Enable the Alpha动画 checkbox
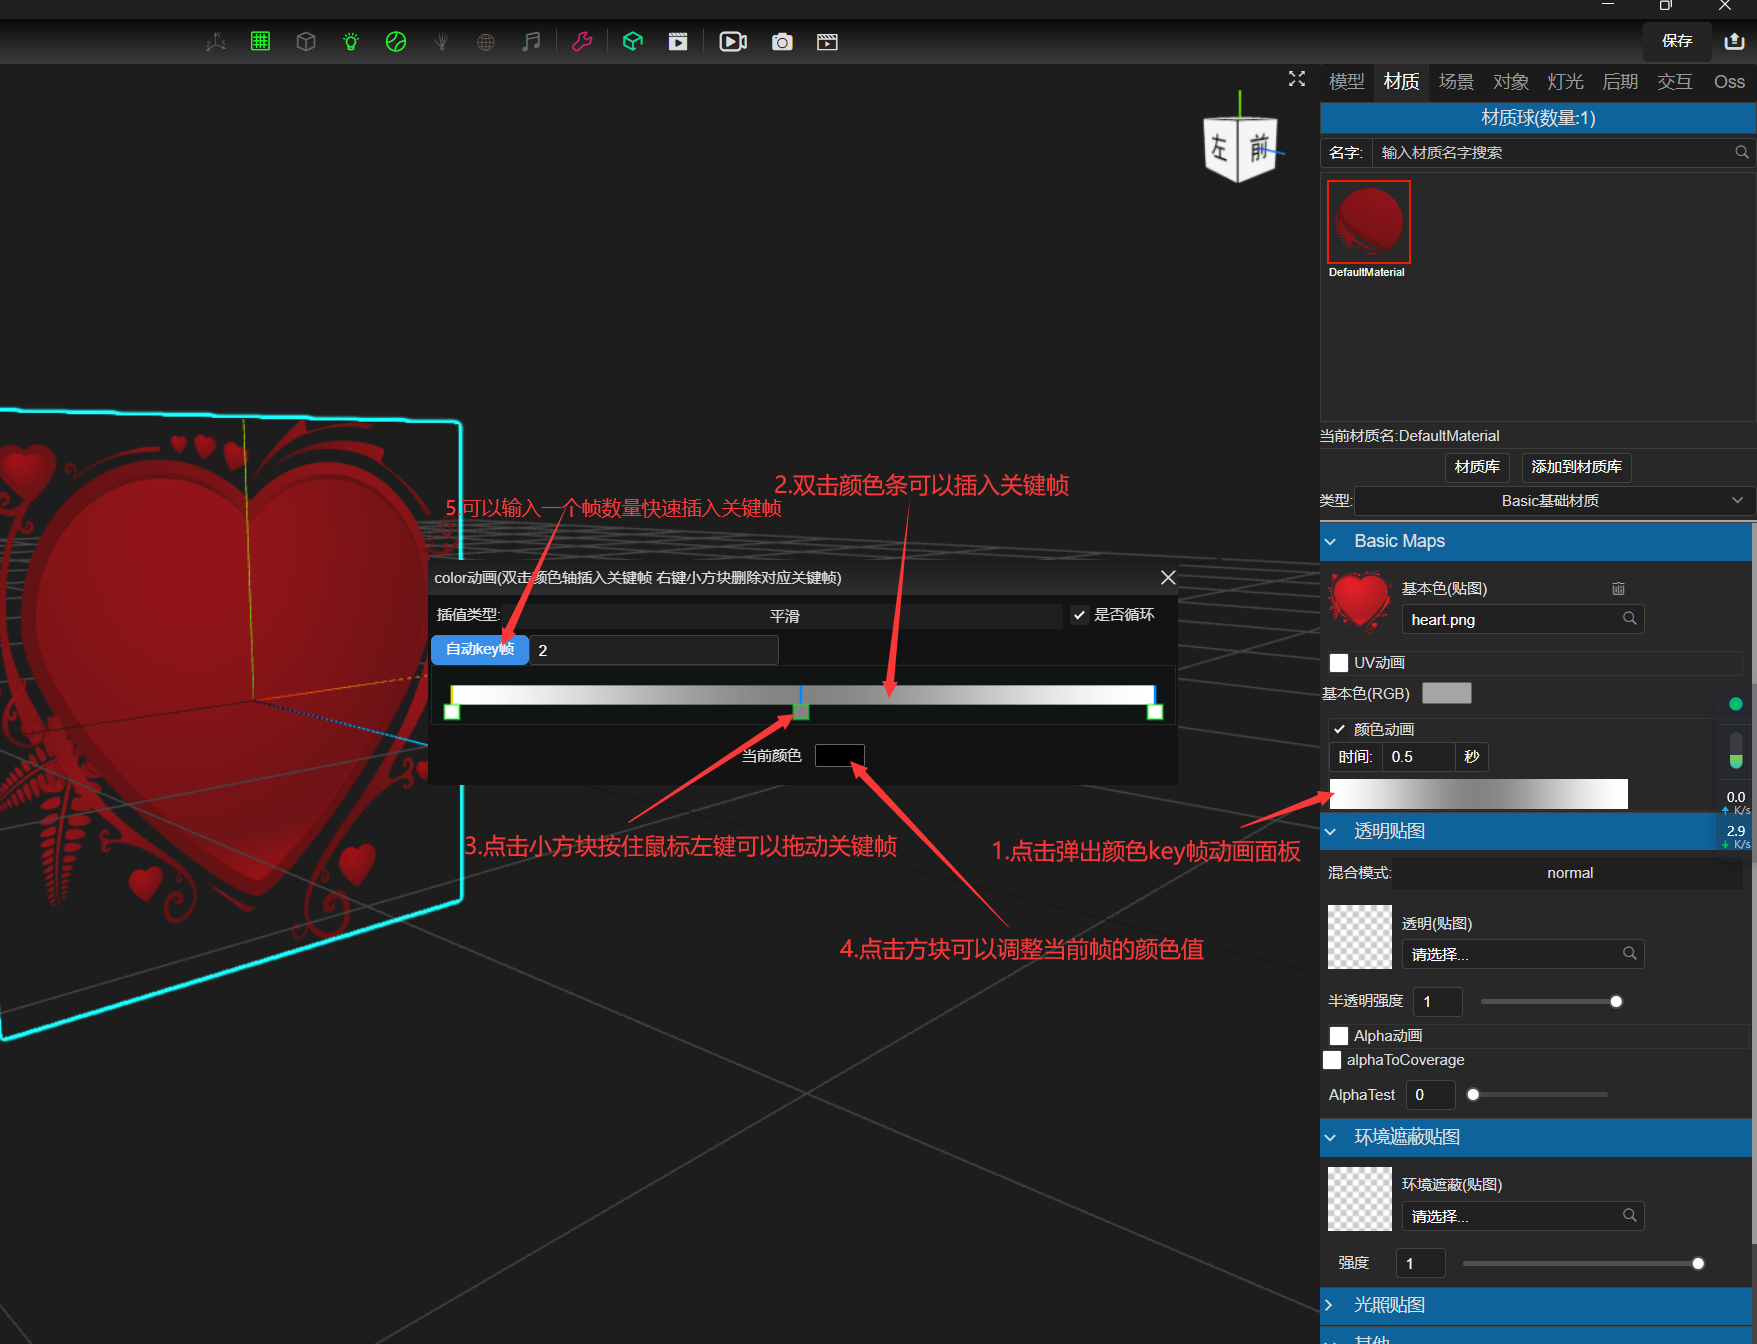 (x=1339, y=1036)
